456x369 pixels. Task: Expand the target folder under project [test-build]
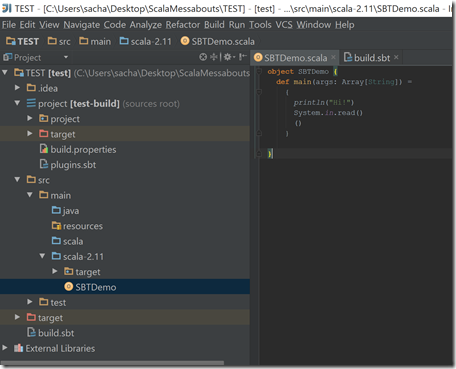point(30,134)
